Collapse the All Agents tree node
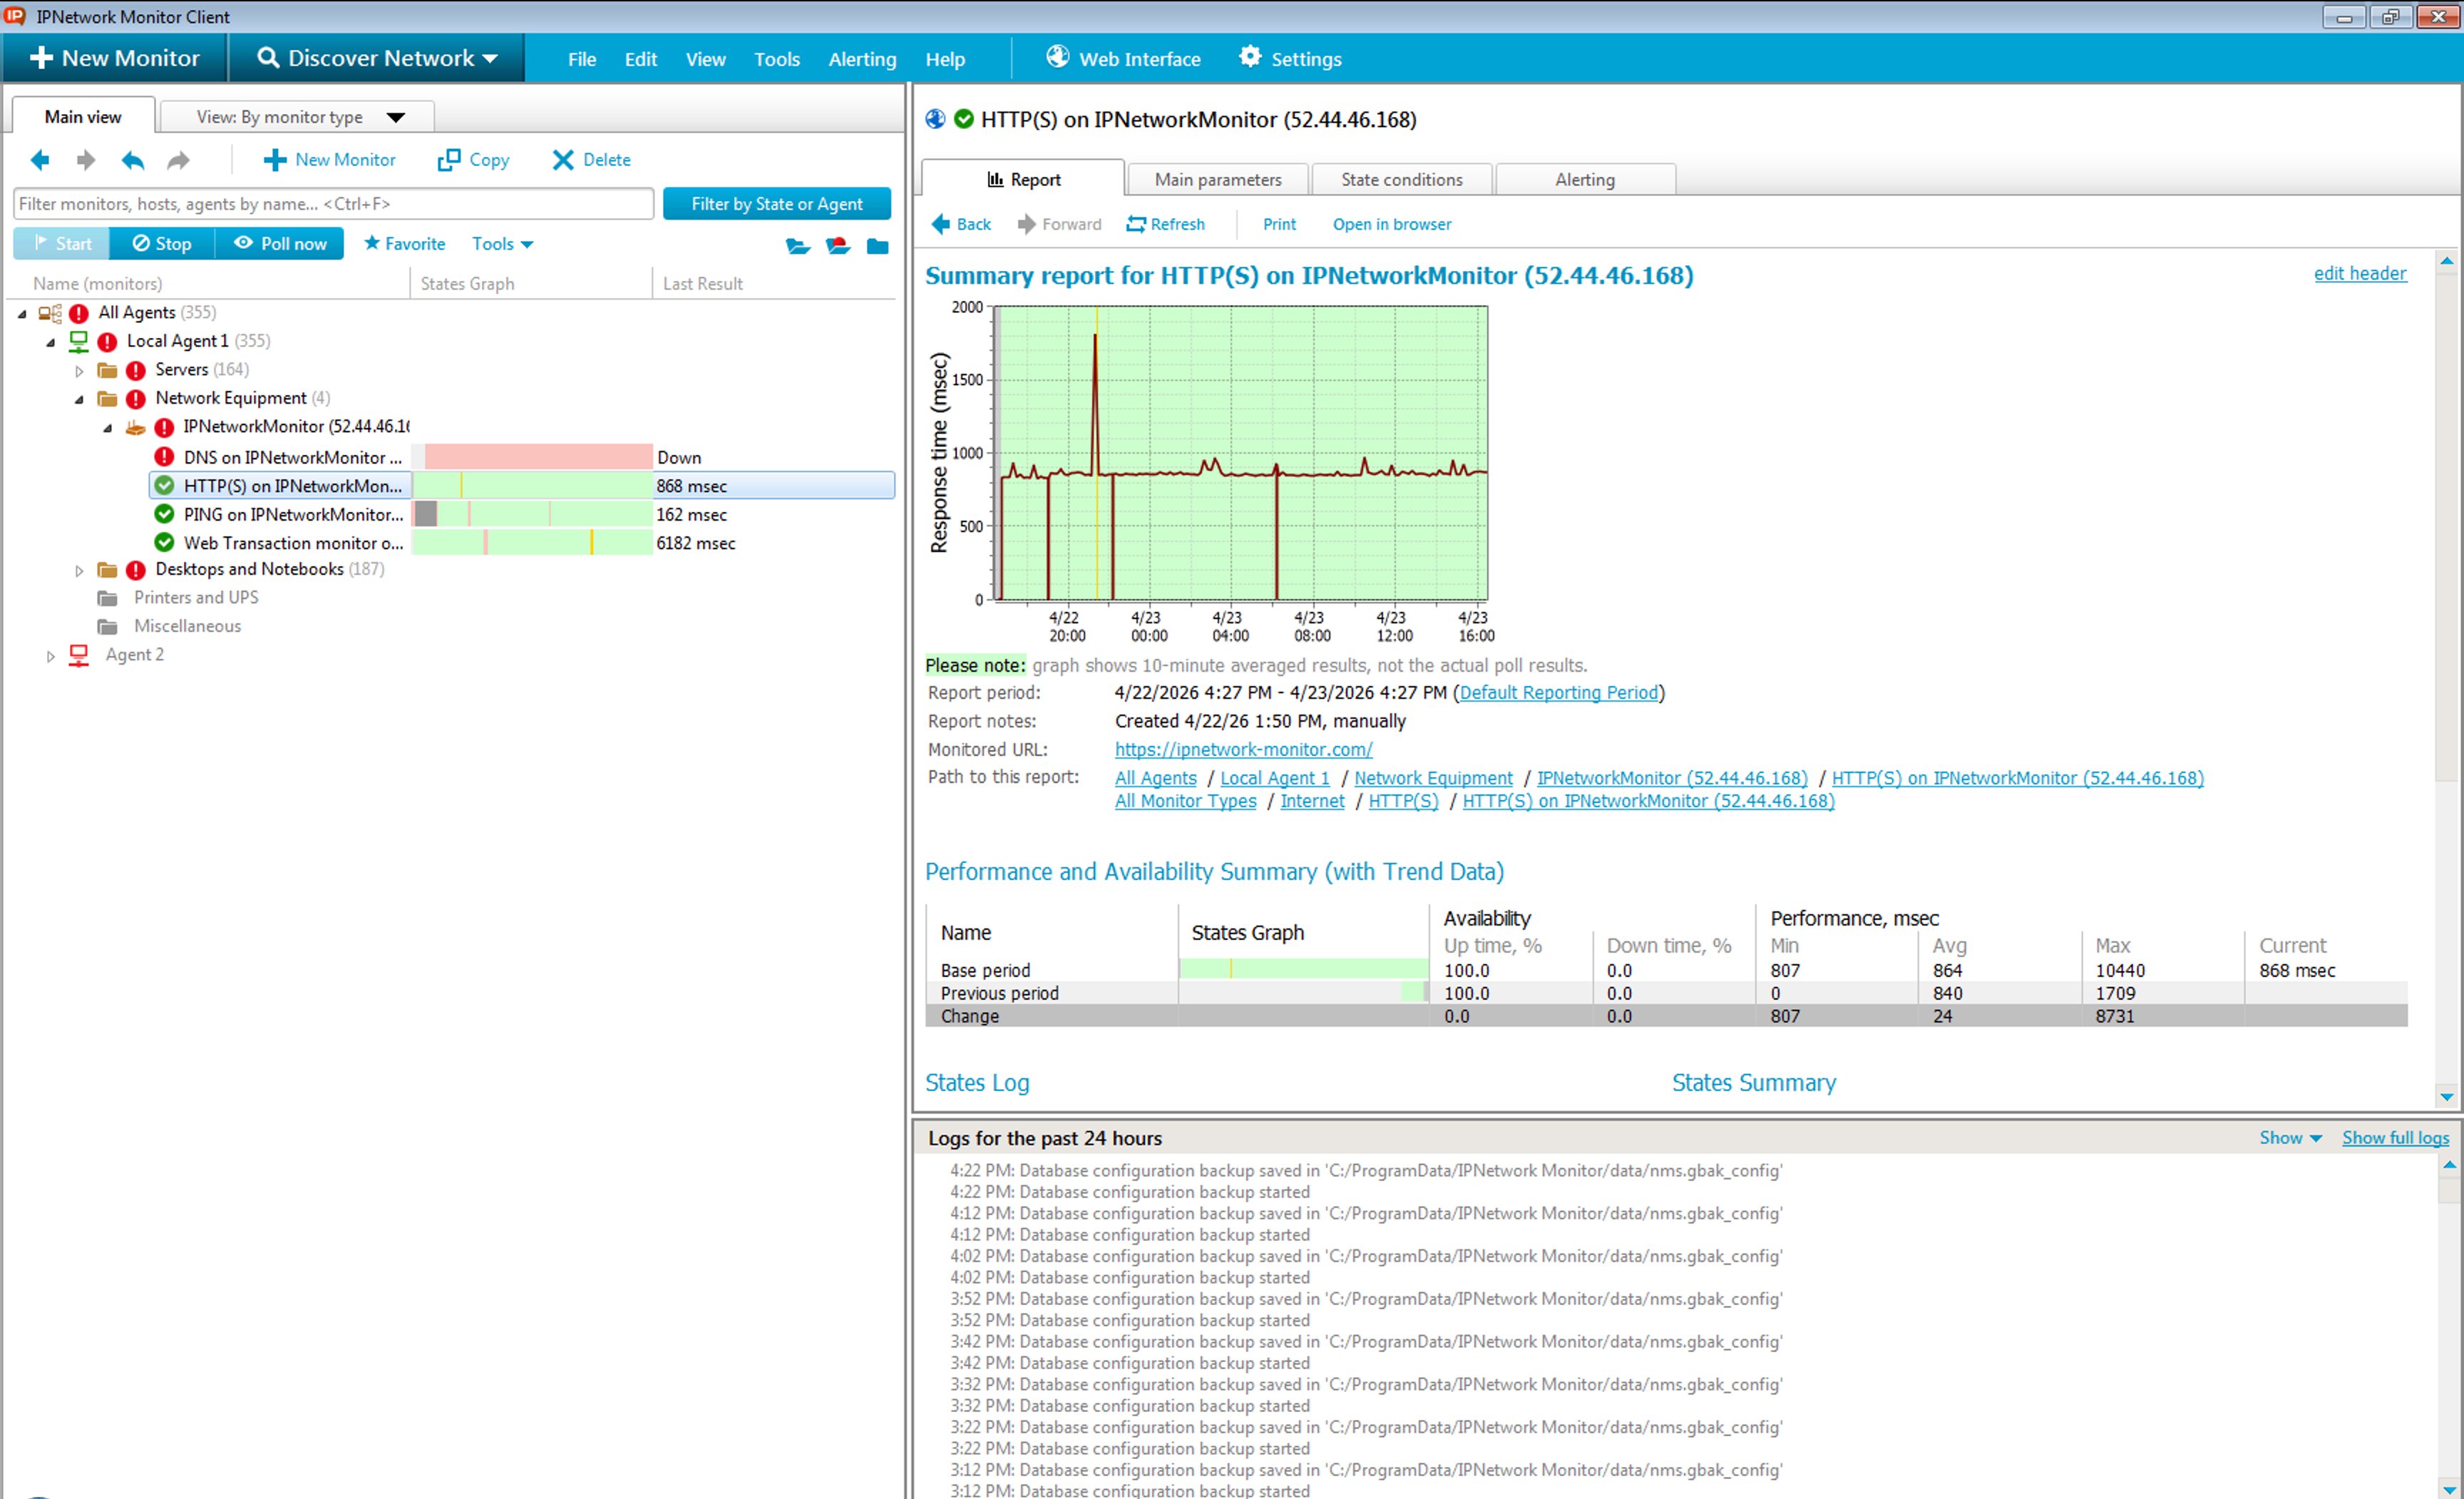Screen dimensions: 2464x1499 (x=22, y=314)
